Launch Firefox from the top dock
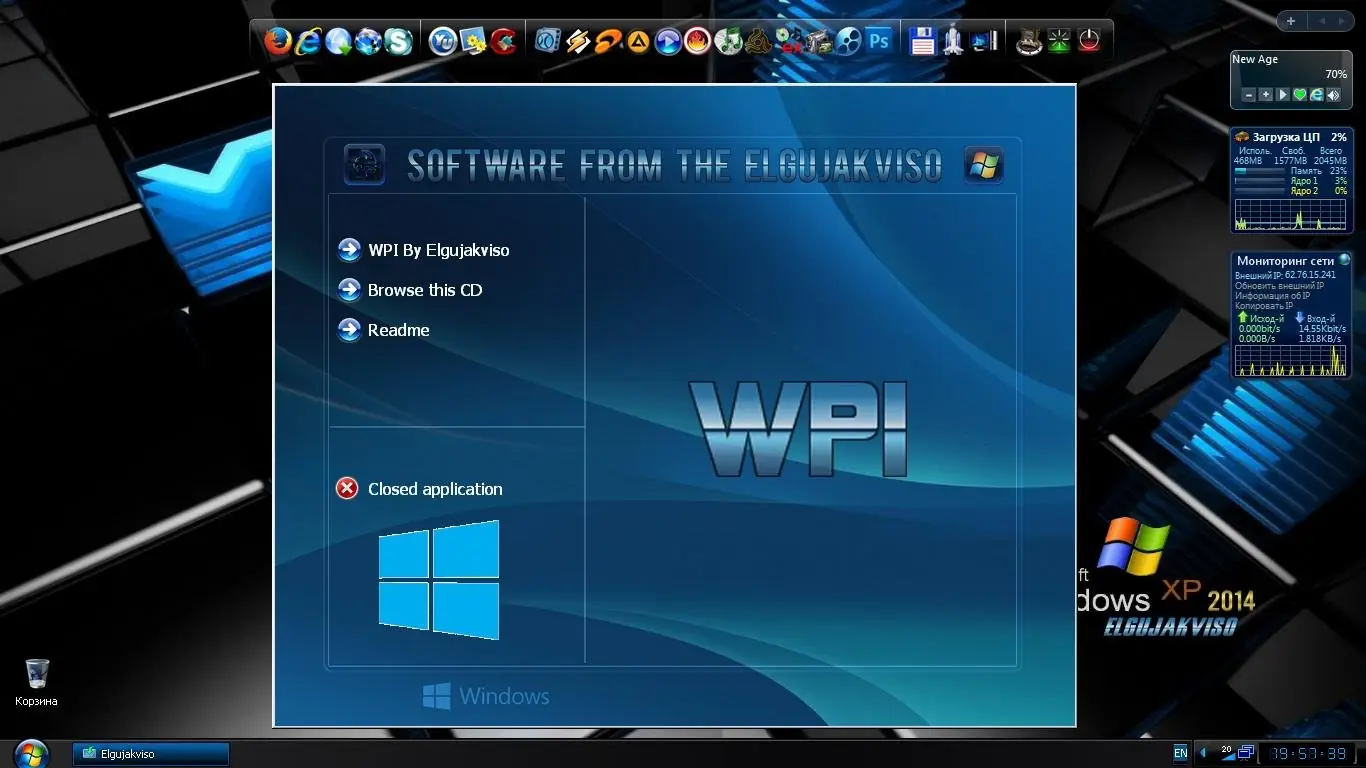Screen dimensions: 1366x768 click(x=279, y=41)
